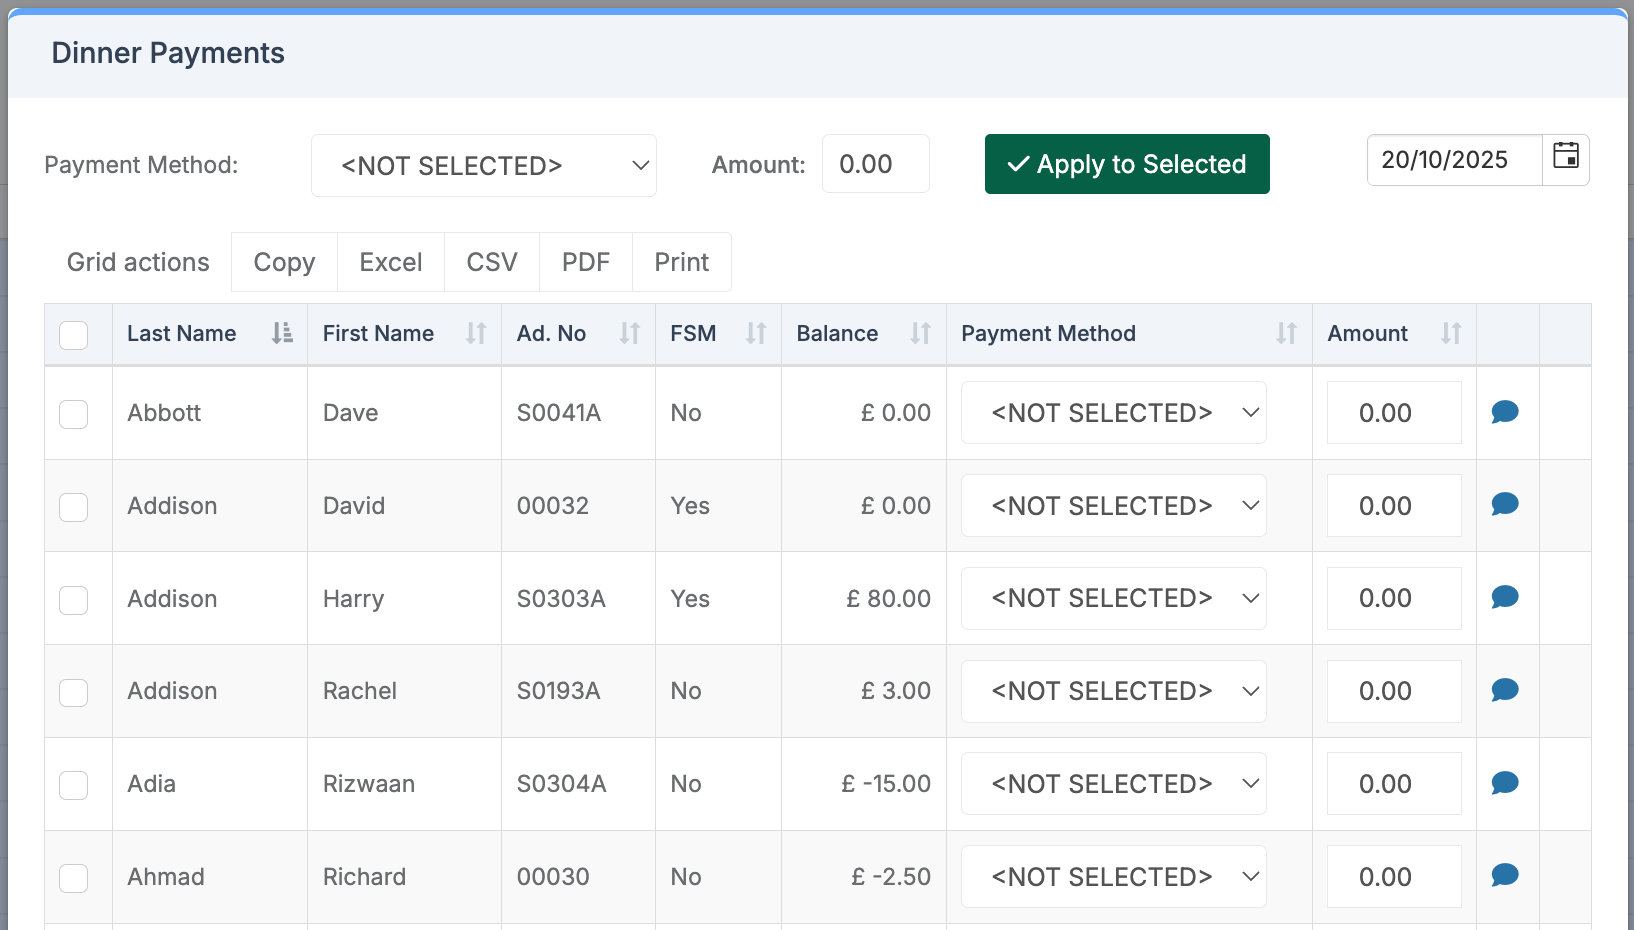Choose PDF grid export option
The width and height of the screenshot is (1634, 930).
click(585, 262)
